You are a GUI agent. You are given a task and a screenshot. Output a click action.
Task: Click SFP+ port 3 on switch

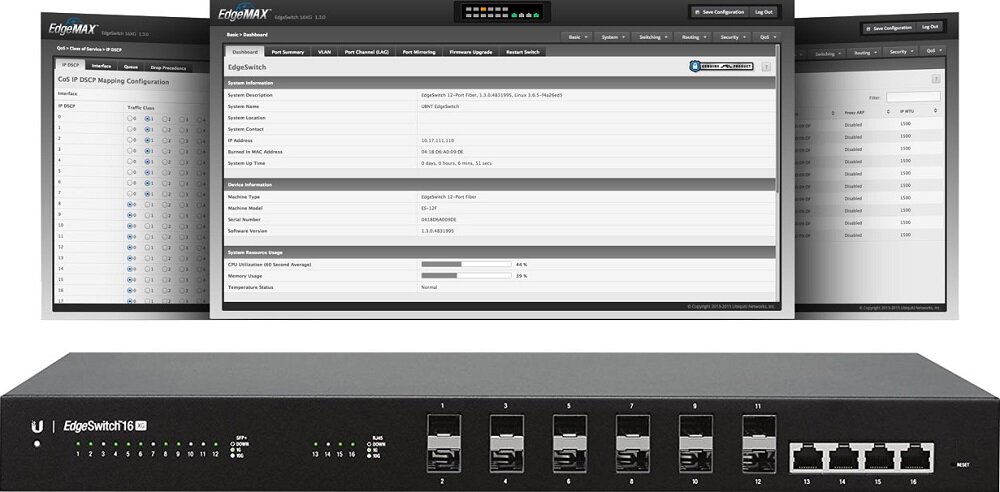(x=506, y=424)
